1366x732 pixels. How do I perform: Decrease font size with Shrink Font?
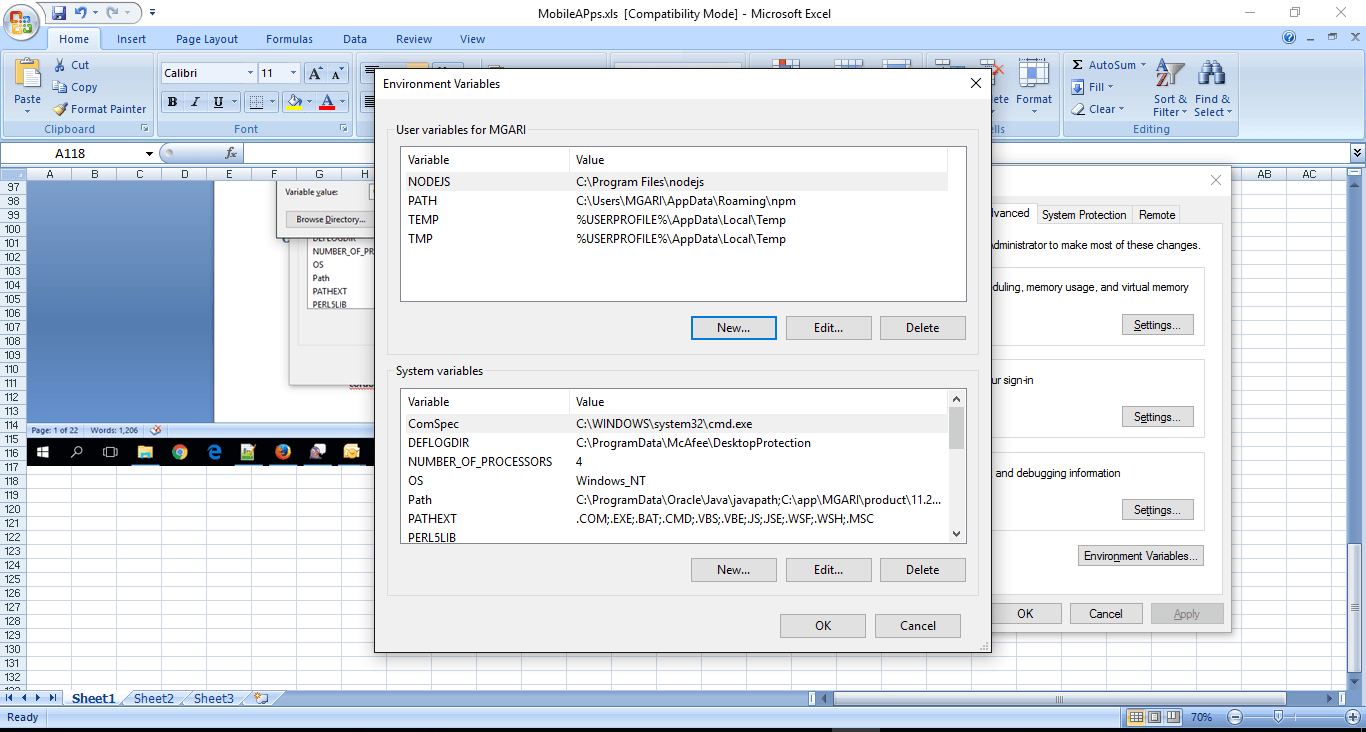click(336, 73)
